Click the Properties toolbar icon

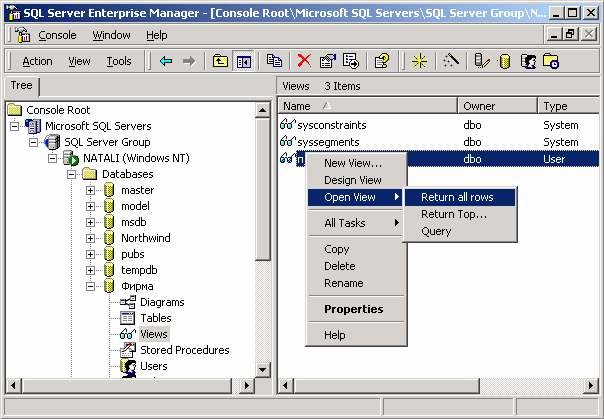click(x=327, y=61)
